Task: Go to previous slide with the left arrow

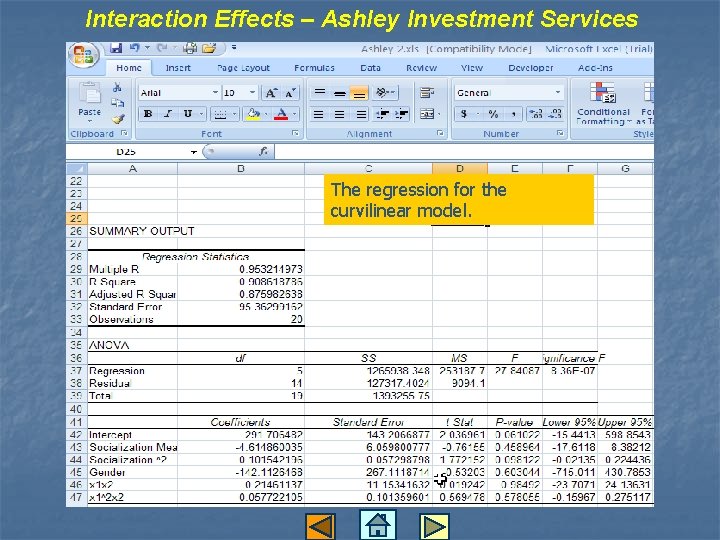Action: tap(320, 526)
